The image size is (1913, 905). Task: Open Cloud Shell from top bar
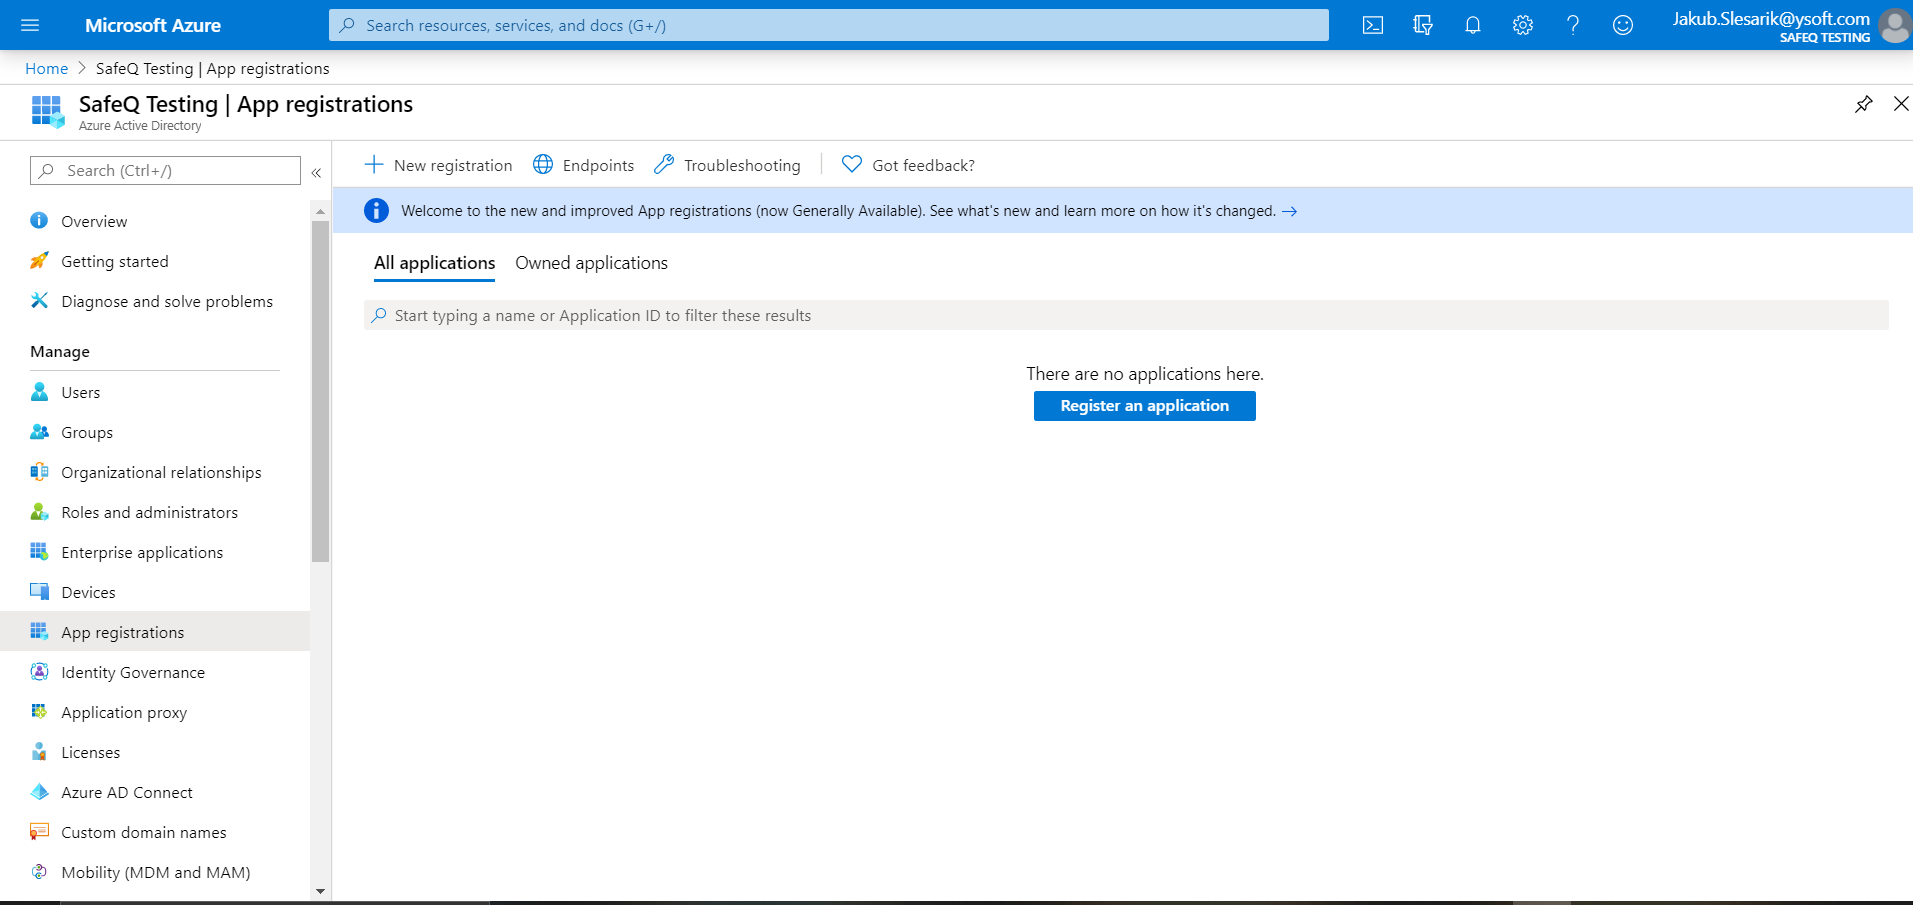tap(1373, 25)
